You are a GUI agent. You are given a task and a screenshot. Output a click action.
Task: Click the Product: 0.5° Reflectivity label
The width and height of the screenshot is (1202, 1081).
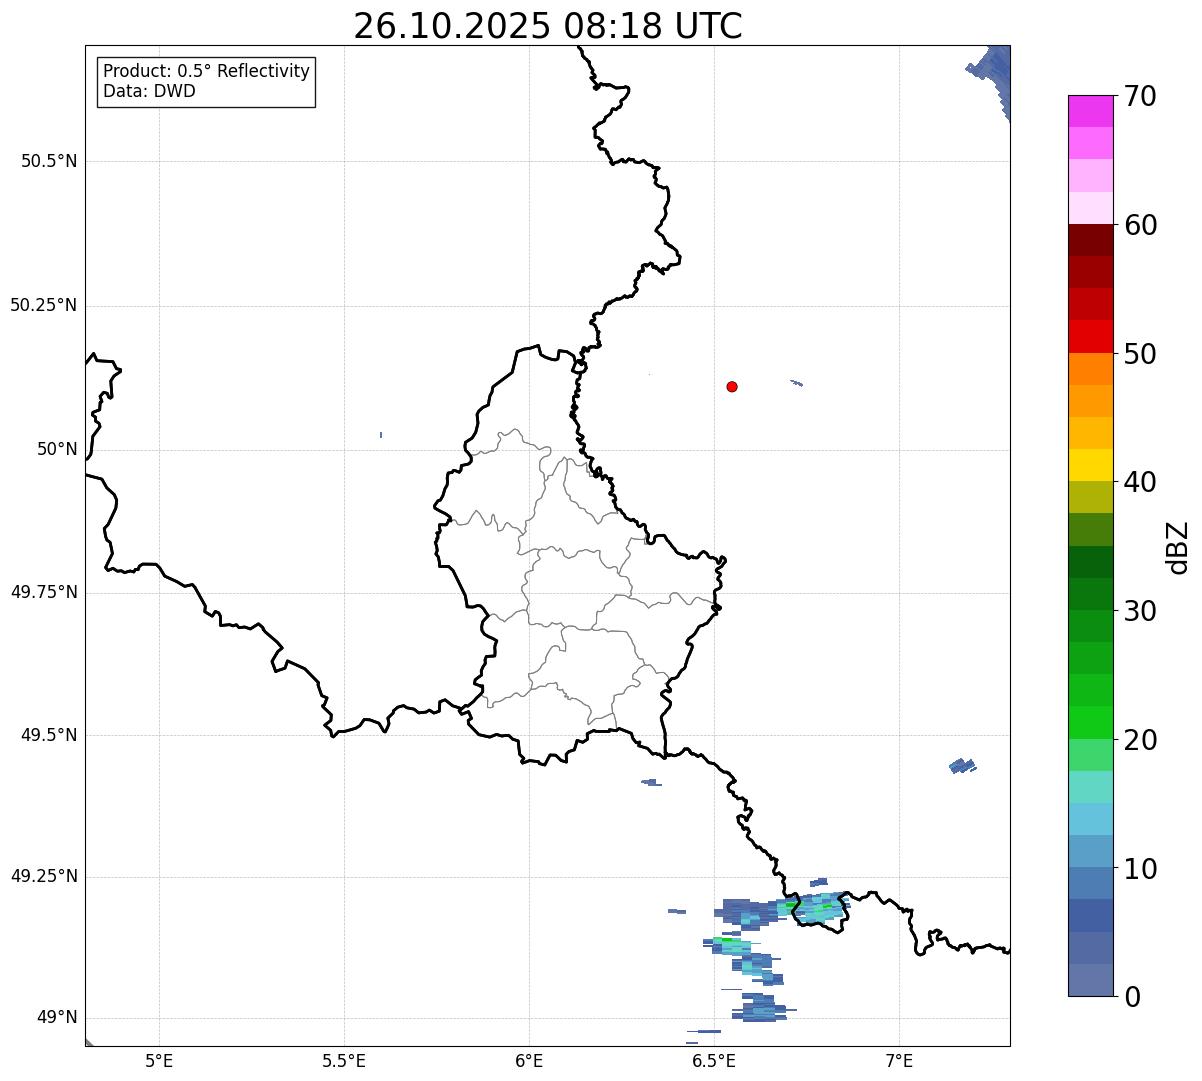pos(206,71)
